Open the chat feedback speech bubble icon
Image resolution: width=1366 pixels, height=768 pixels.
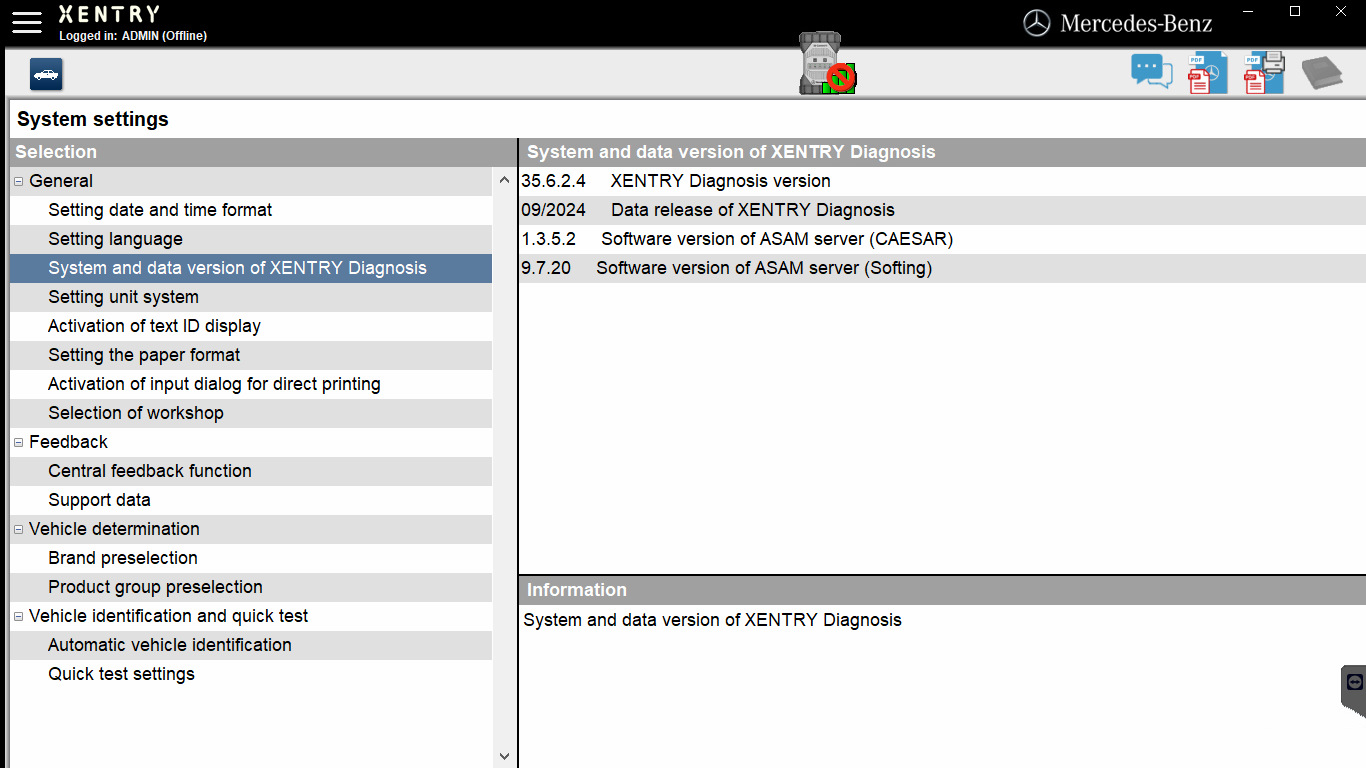(x=1151, y=72)
